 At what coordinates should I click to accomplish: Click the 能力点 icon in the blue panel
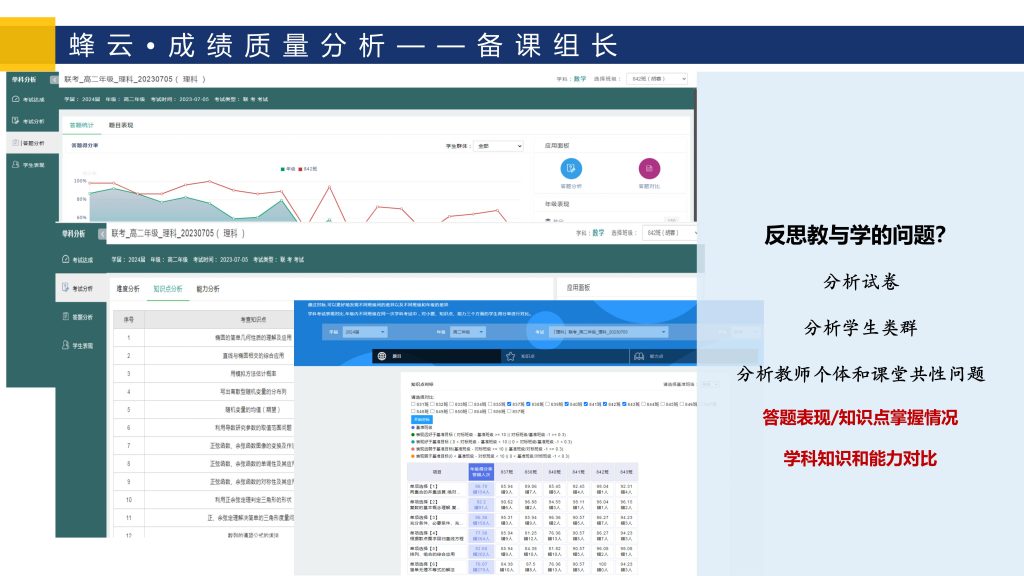point(639,355)
